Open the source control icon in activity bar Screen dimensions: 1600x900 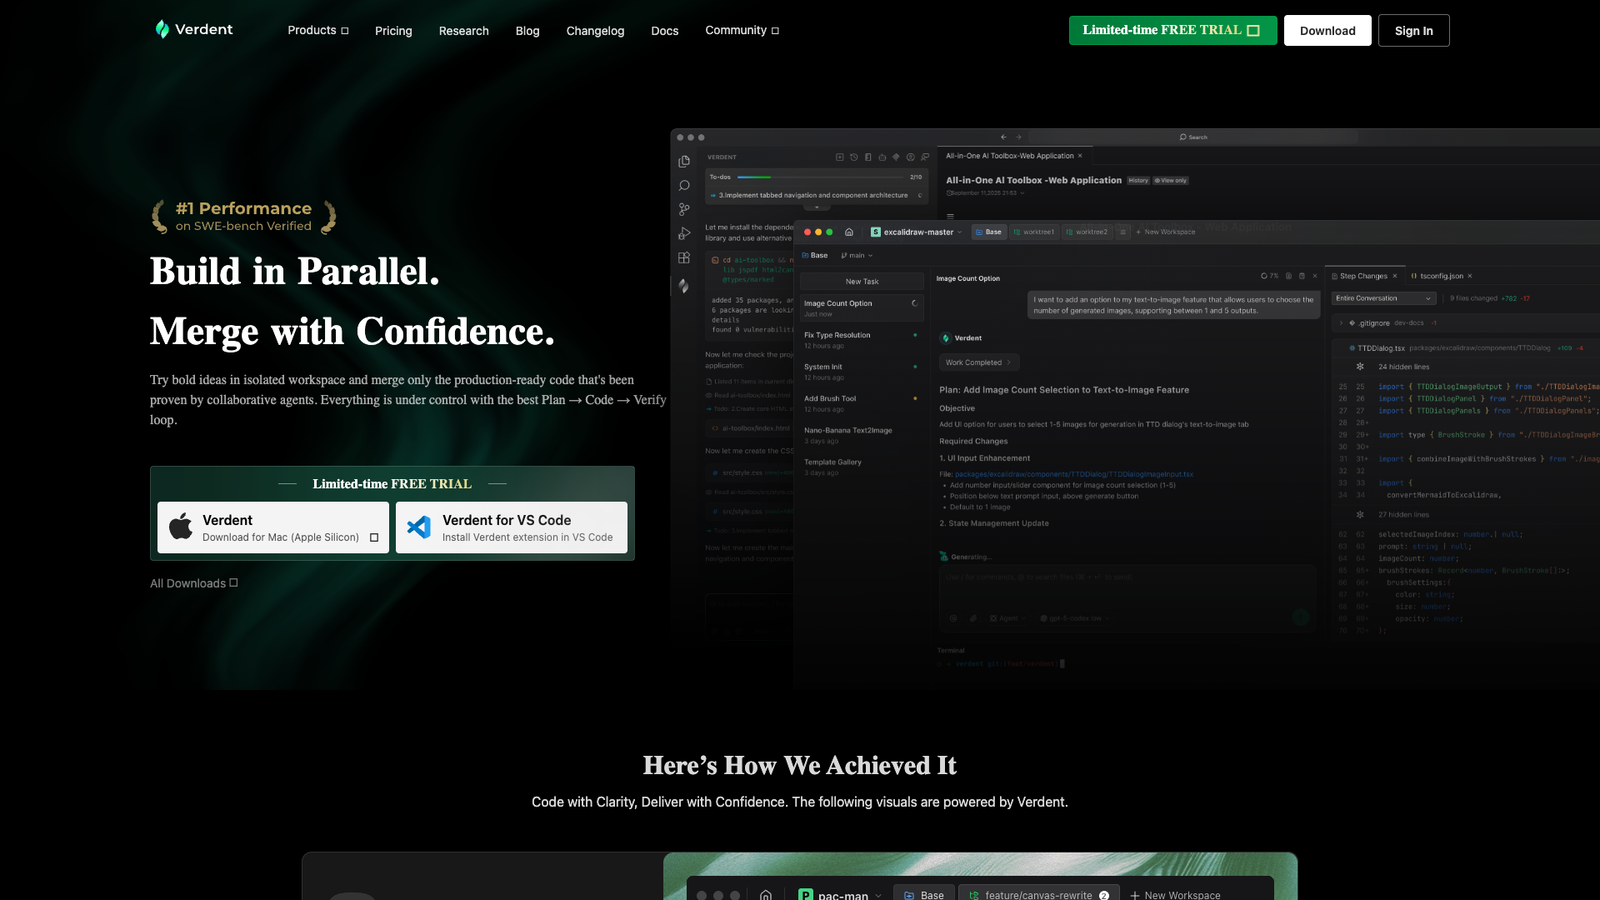(x=684, y=209)
